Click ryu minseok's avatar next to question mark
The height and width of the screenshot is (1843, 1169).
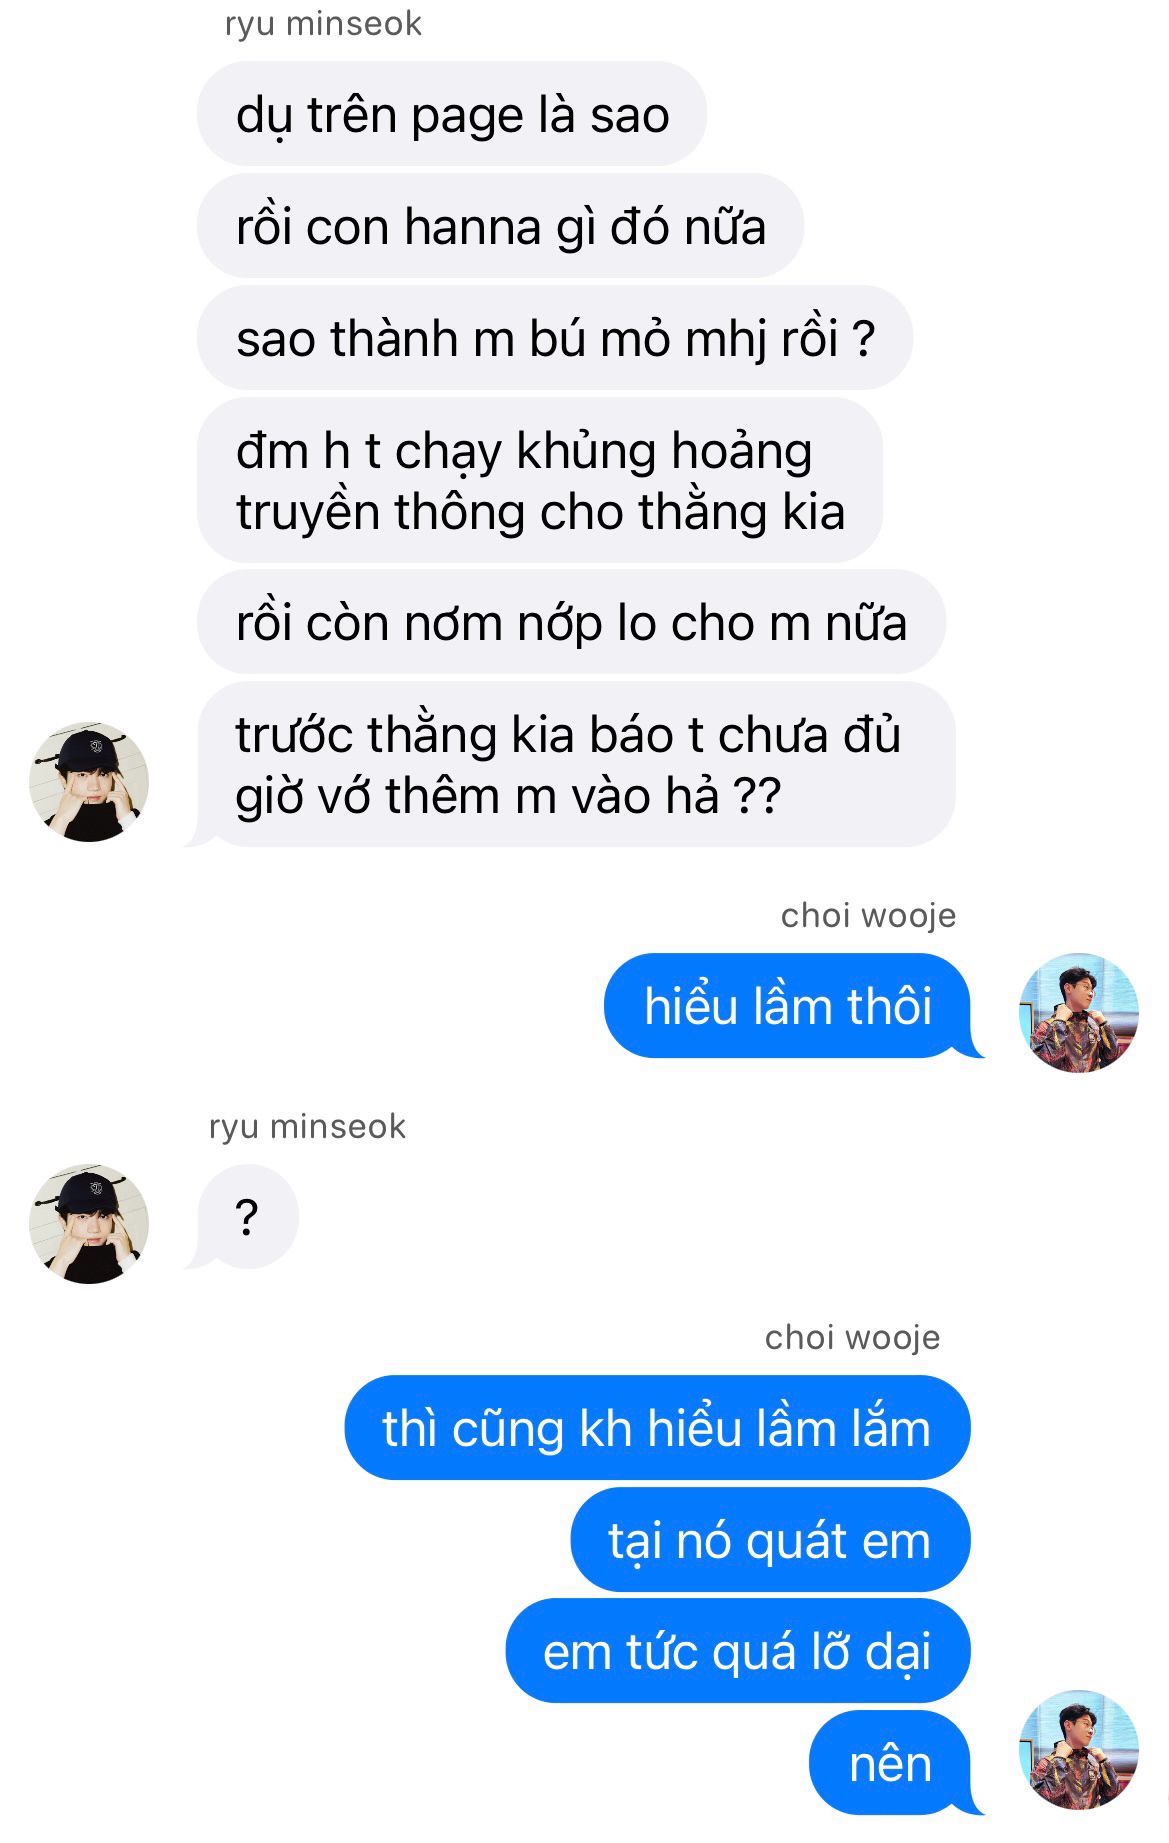pyautogui.click(x=89, y=1224)
